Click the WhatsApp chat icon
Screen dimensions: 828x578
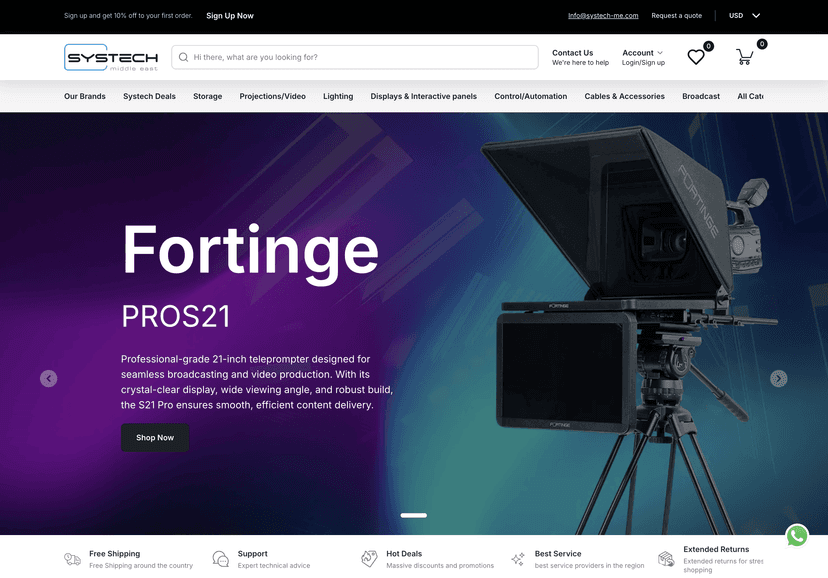click(x=796, y=536)
